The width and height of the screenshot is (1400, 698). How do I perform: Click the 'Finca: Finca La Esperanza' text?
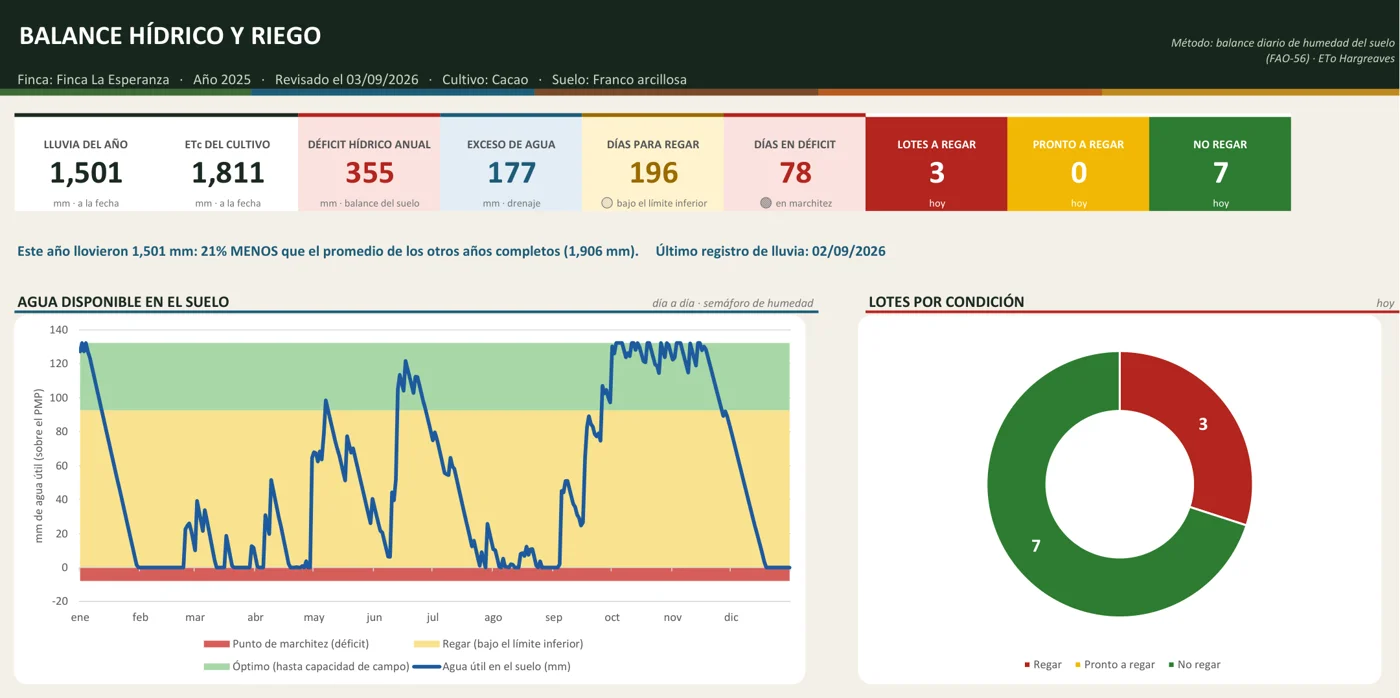[93, 79]
